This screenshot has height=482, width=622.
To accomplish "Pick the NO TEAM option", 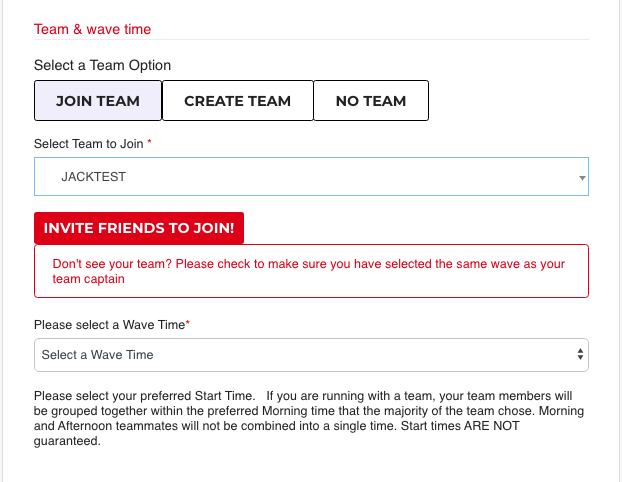I will coord(371,101).
